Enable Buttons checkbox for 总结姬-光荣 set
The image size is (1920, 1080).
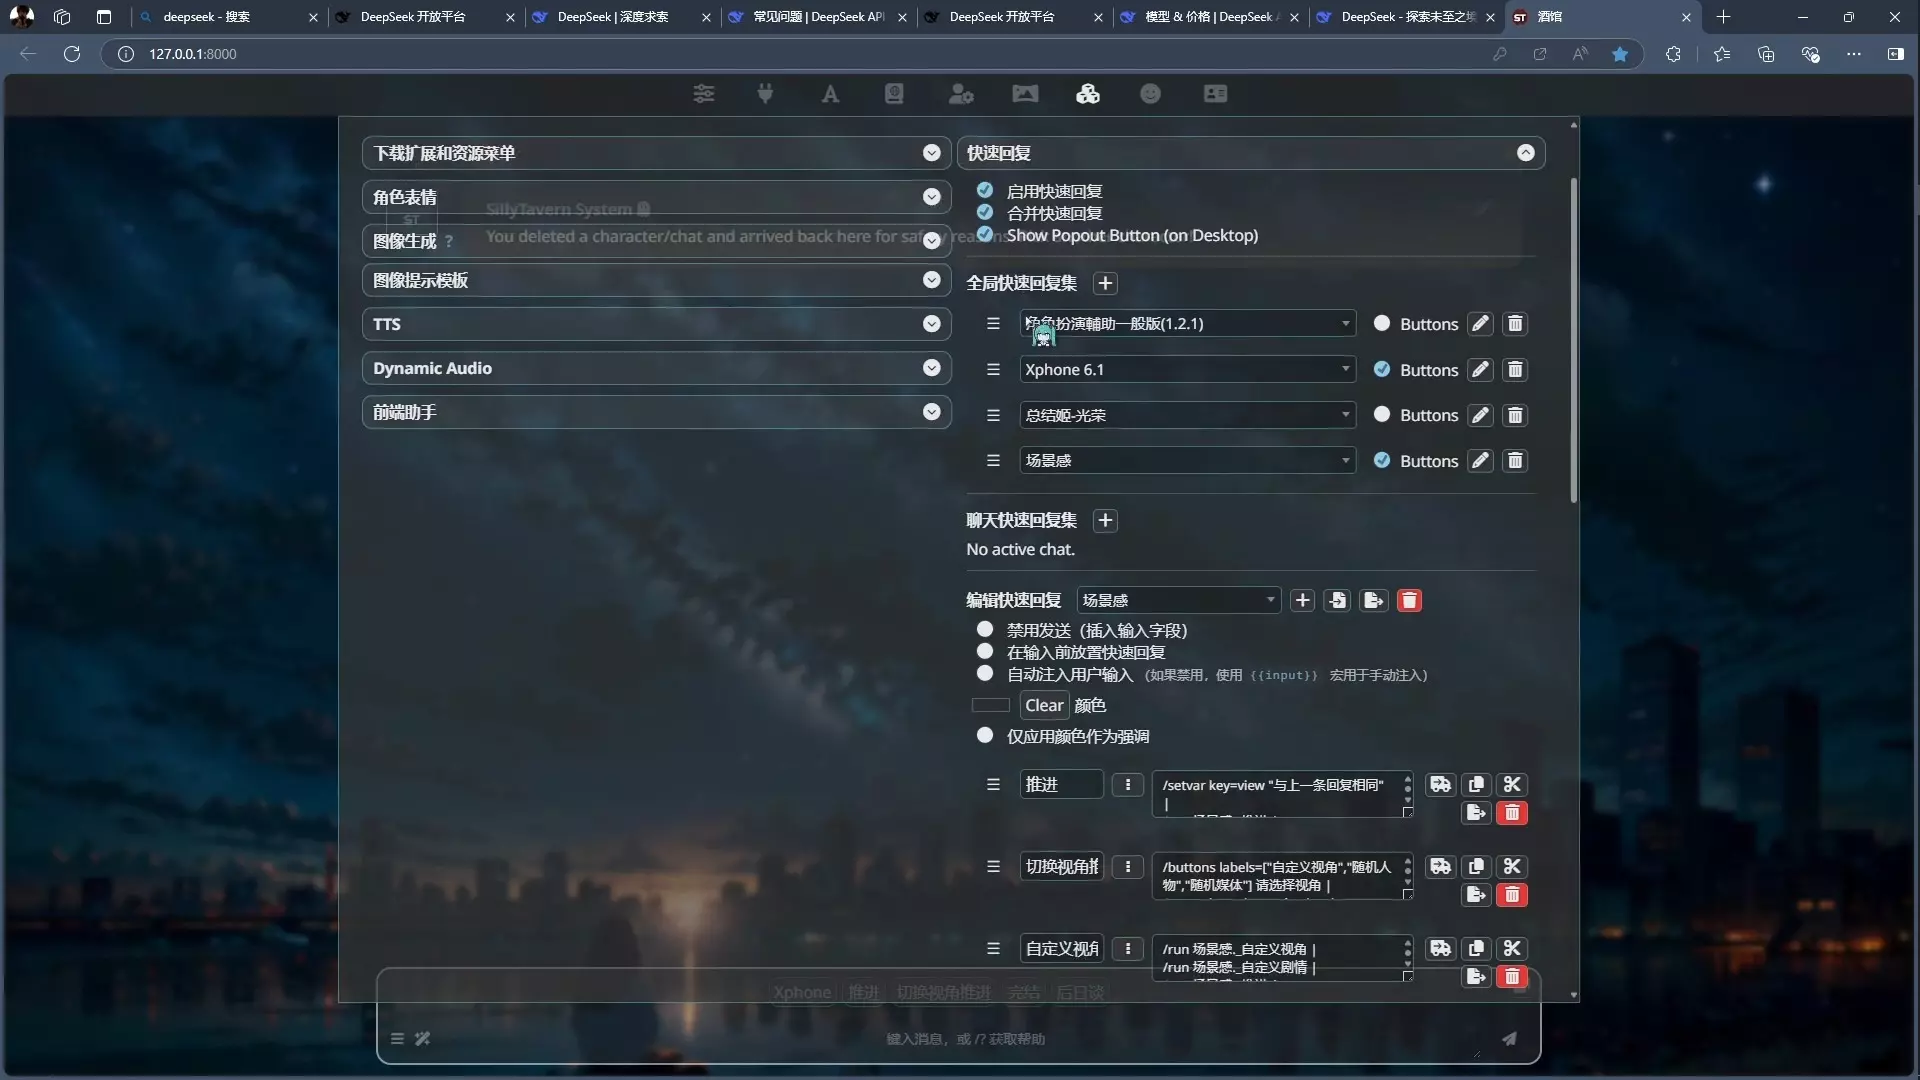(1382, 414)
